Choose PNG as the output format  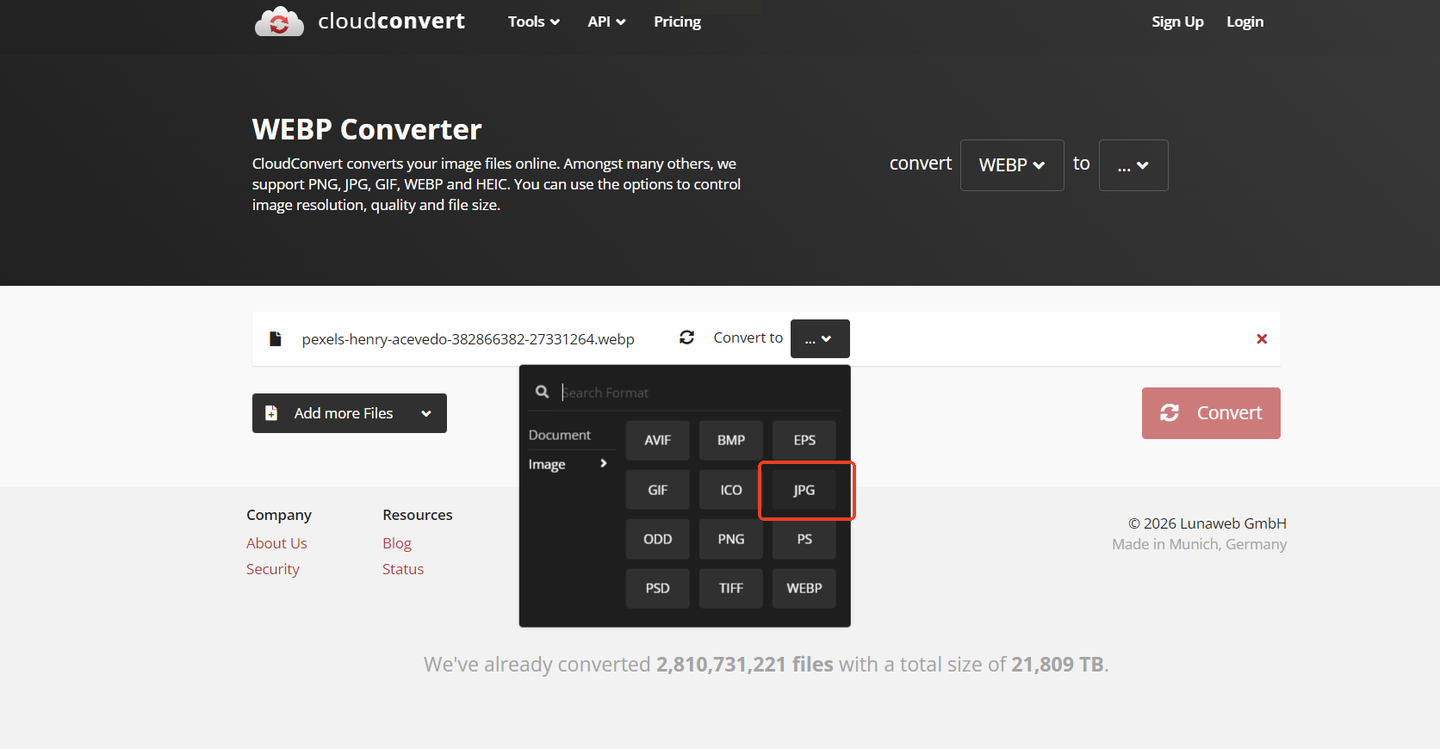pyautogui.click(x=731, y=539)
